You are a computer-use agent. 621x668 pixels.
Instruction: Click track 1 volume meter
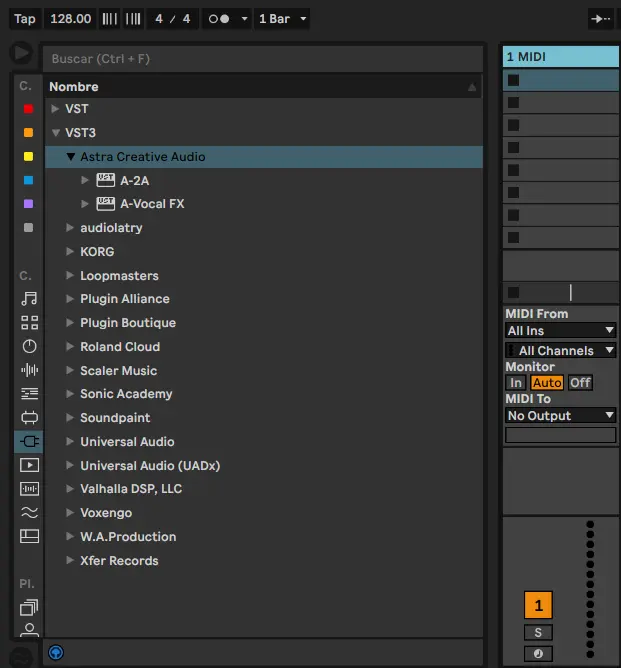click(x=590, y=590)
